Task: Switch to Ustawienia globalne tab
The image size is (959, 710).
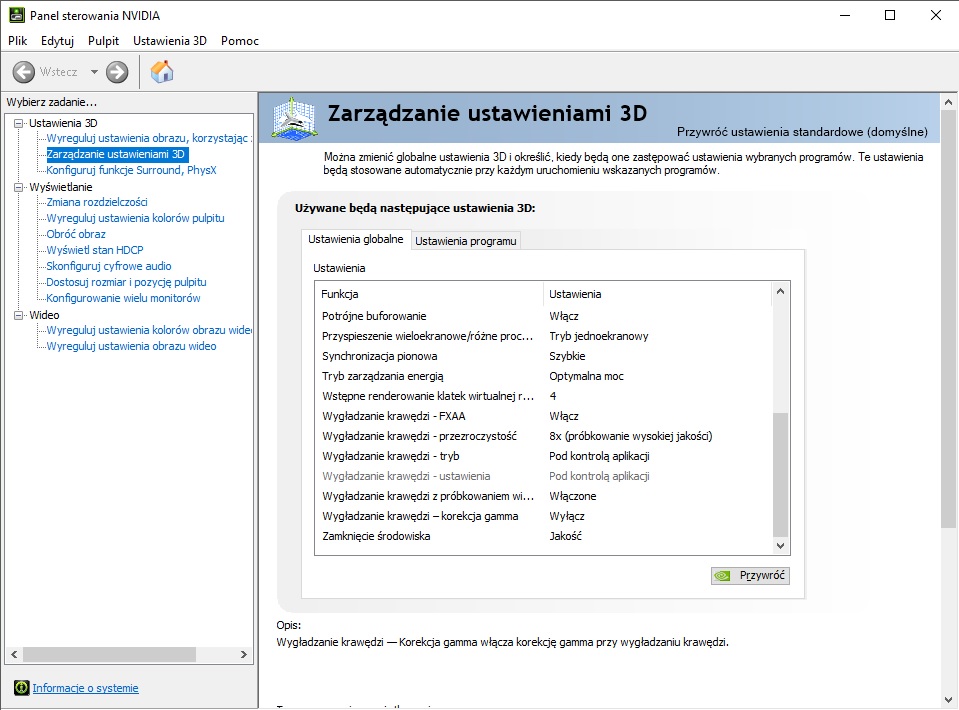Action: point(355,239)
